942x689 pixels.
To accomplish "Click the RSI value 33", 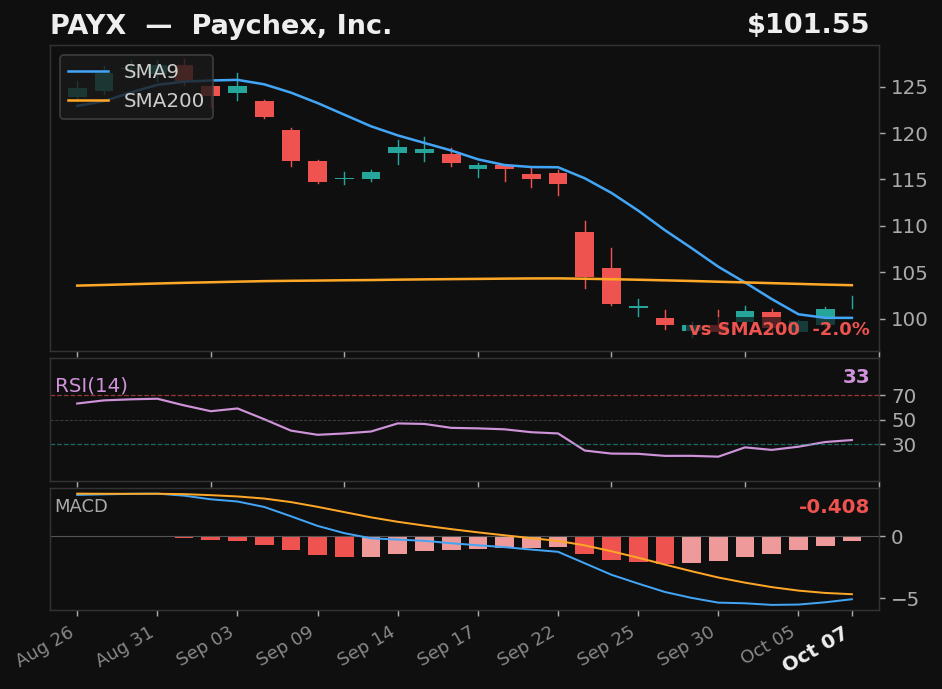I will 856,377.
